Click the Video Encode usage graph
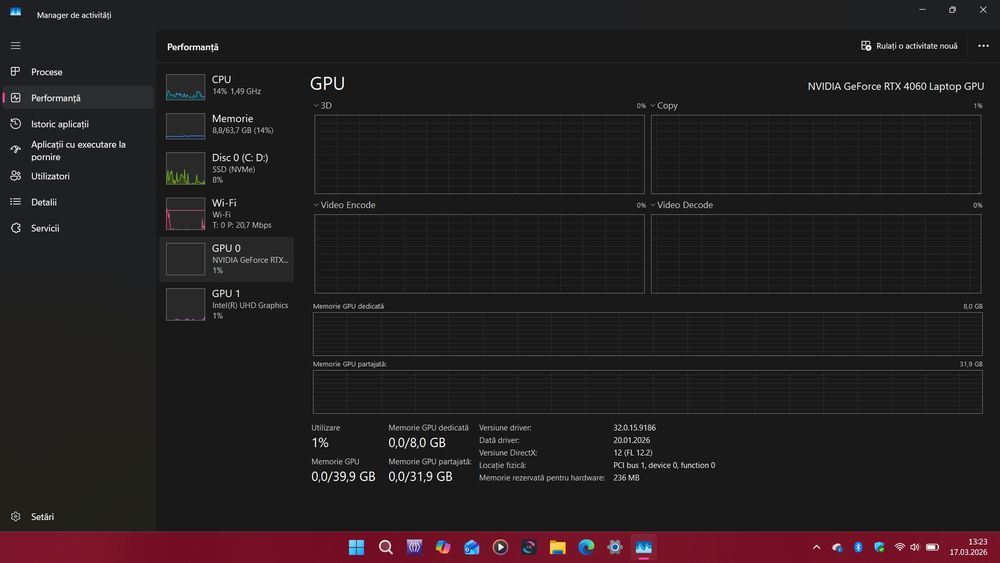 tap(479, 254)
